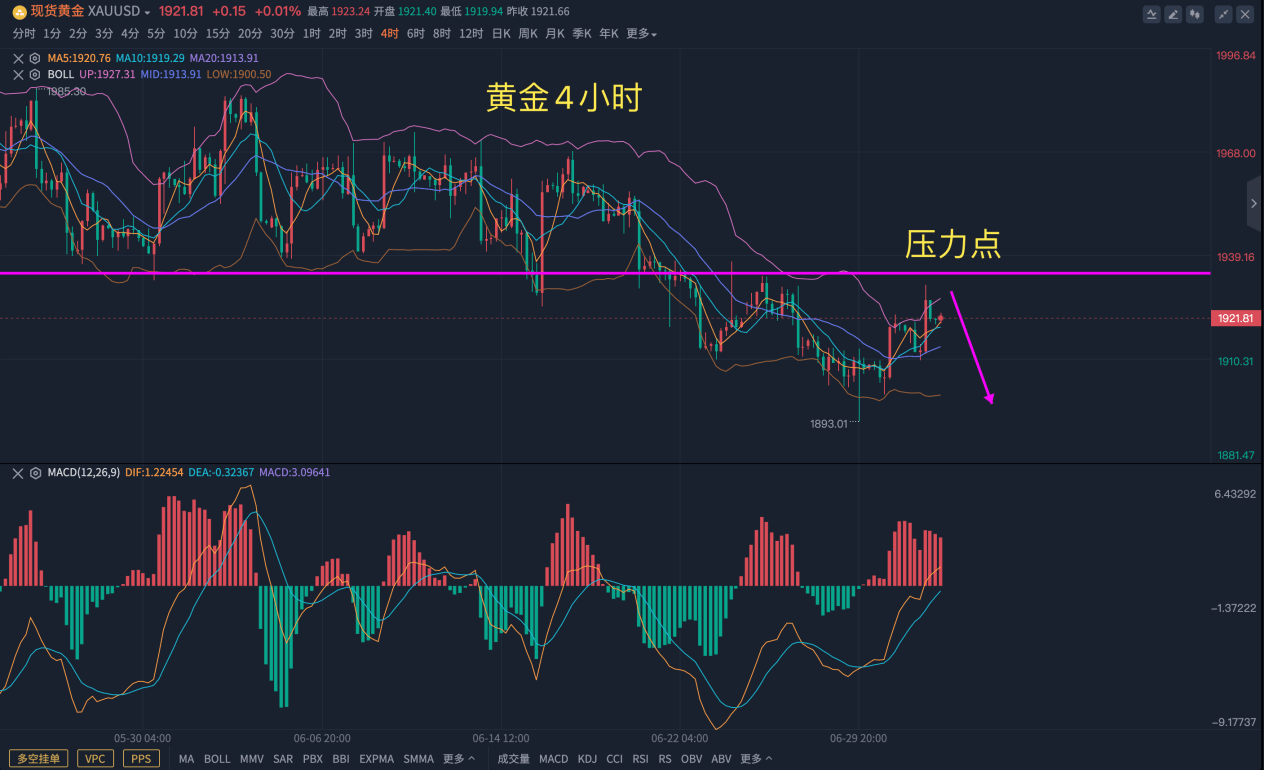
Task: Open MACD indicator settings hexagon icon
Action: tap(35, 472)
